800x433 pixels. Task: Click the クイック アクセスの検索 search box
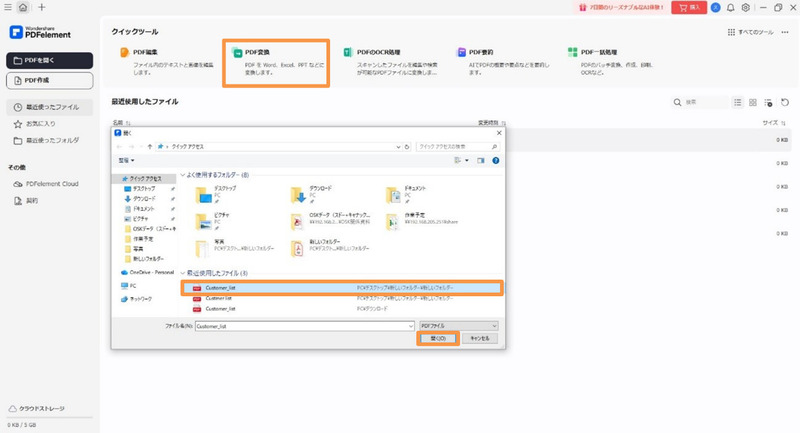click(x=458, y=147)
